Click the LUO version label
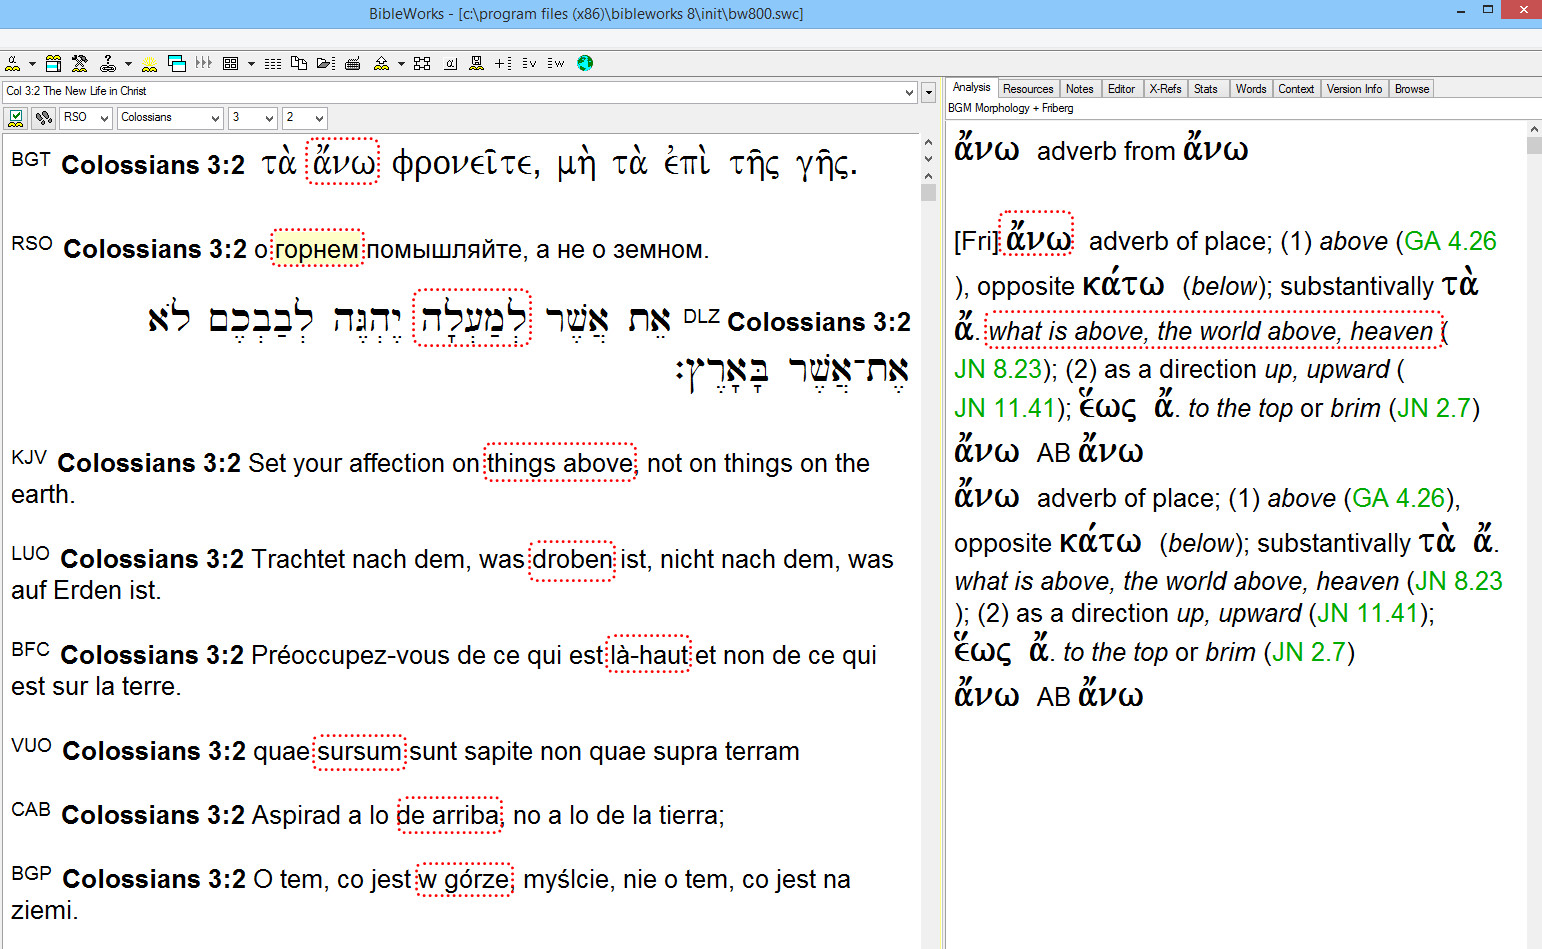The width and height of the screenshot is (1542, 949). coord(31,554)
